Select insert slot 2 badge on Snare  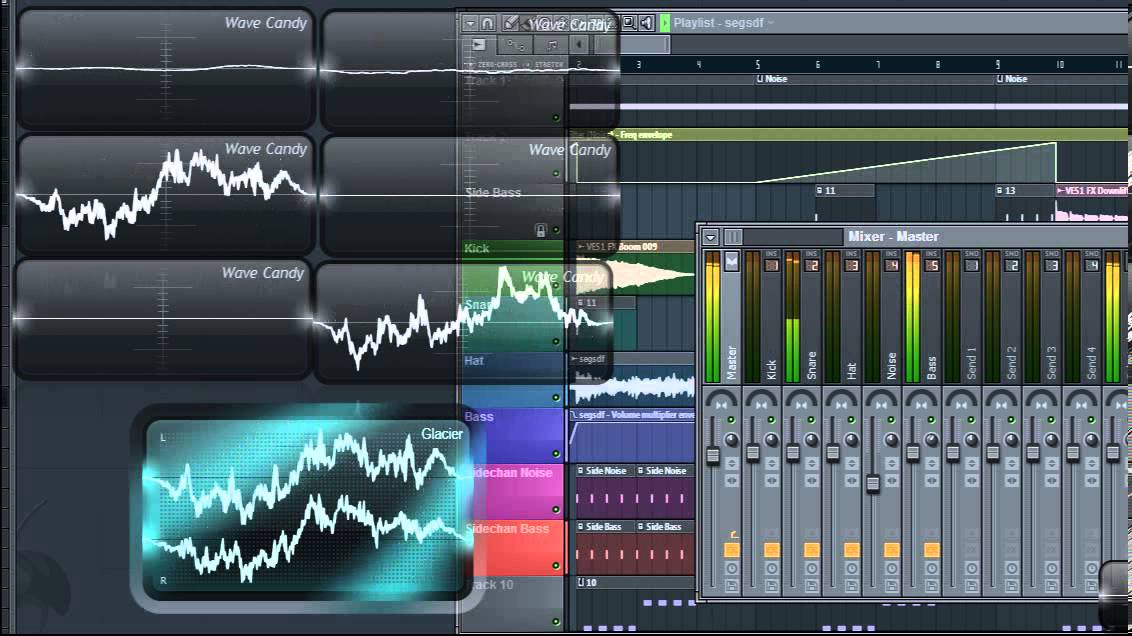click(x=811, y=265)
